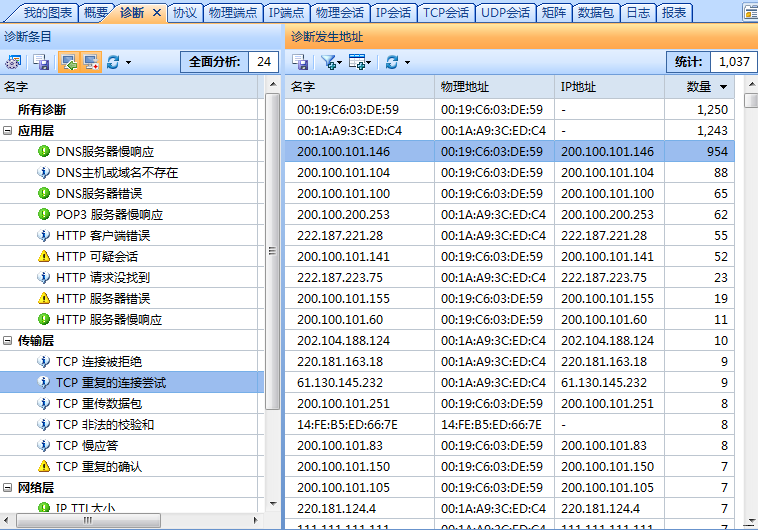
Task: Close the 诊断 tab with X
Action: (156, 13)
